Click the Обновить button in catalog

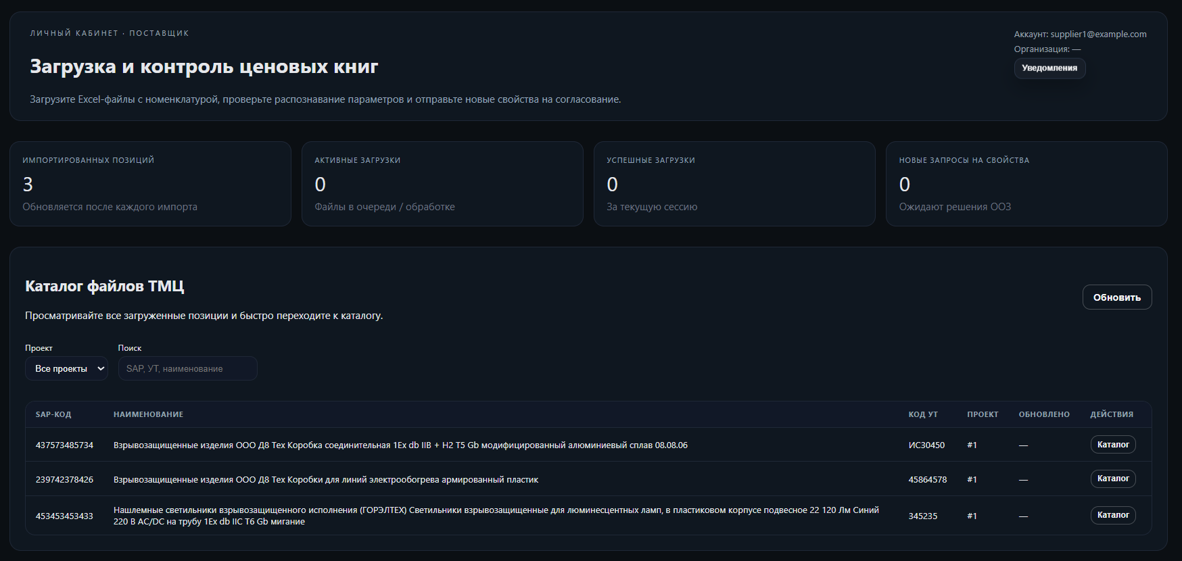tap(1116, 297)
